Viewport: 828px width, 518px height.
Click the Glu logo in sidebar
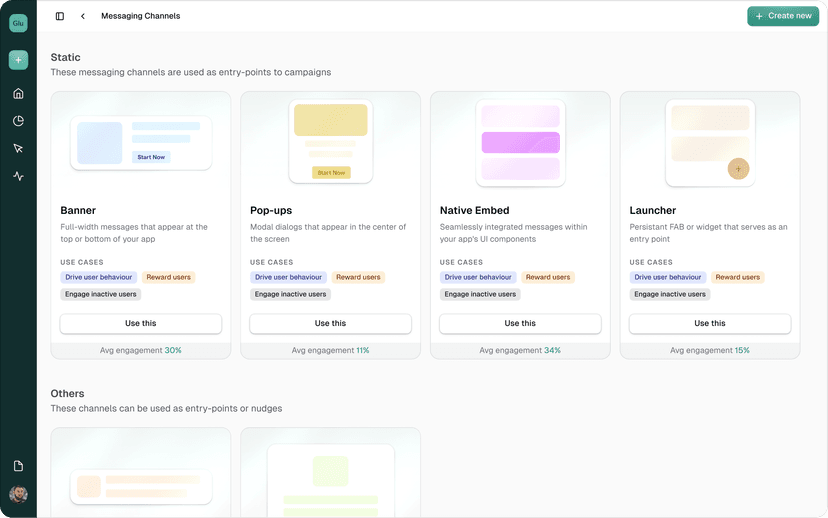[x=18, y=23]
